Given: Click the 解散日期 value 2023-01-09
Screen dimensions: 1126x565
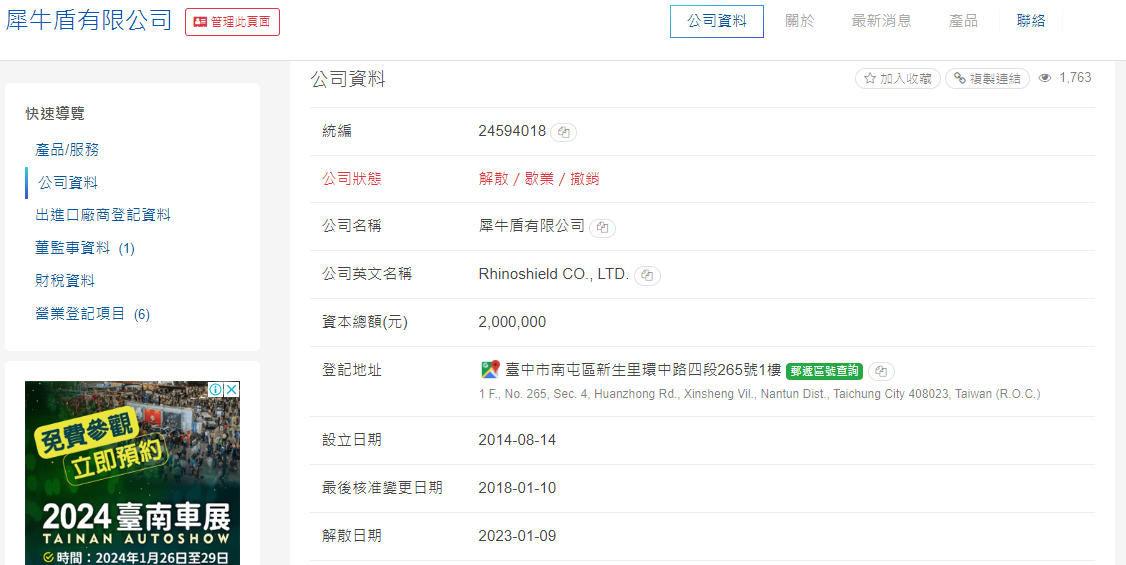Looking at the screenshot, I should pyautogui.click(x=517, y=536).
